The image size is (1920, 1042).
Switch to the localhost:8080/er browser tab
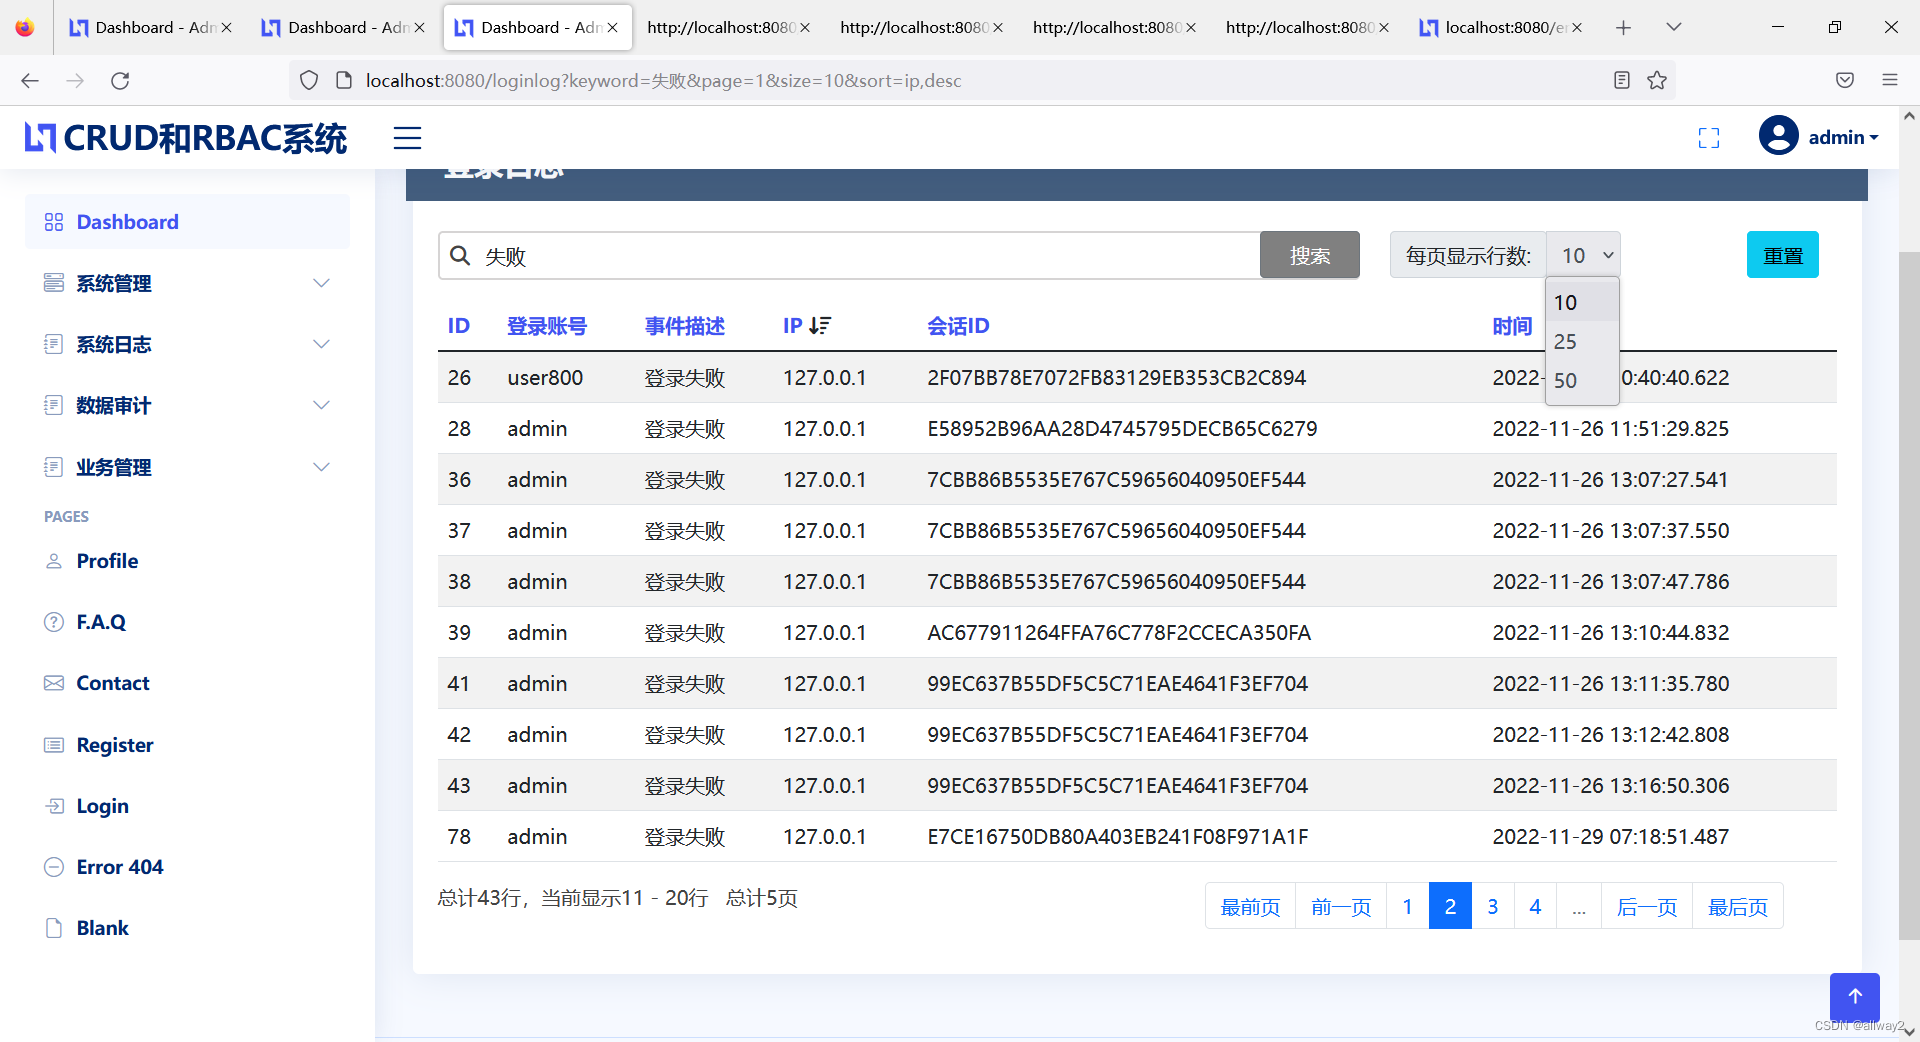click(1500, 27)
